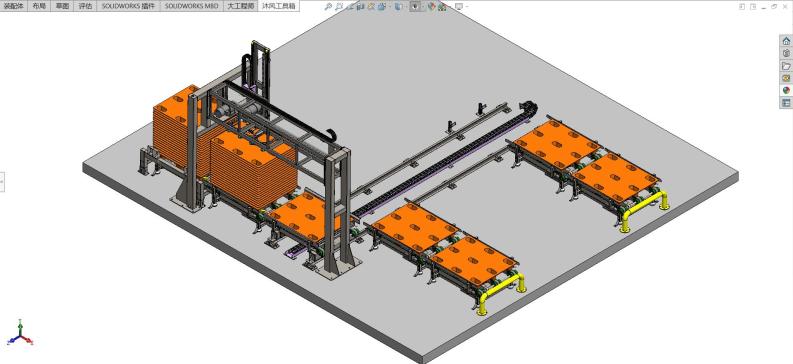Open Appearances color ball icon in task pane

(x=786, y=90)
